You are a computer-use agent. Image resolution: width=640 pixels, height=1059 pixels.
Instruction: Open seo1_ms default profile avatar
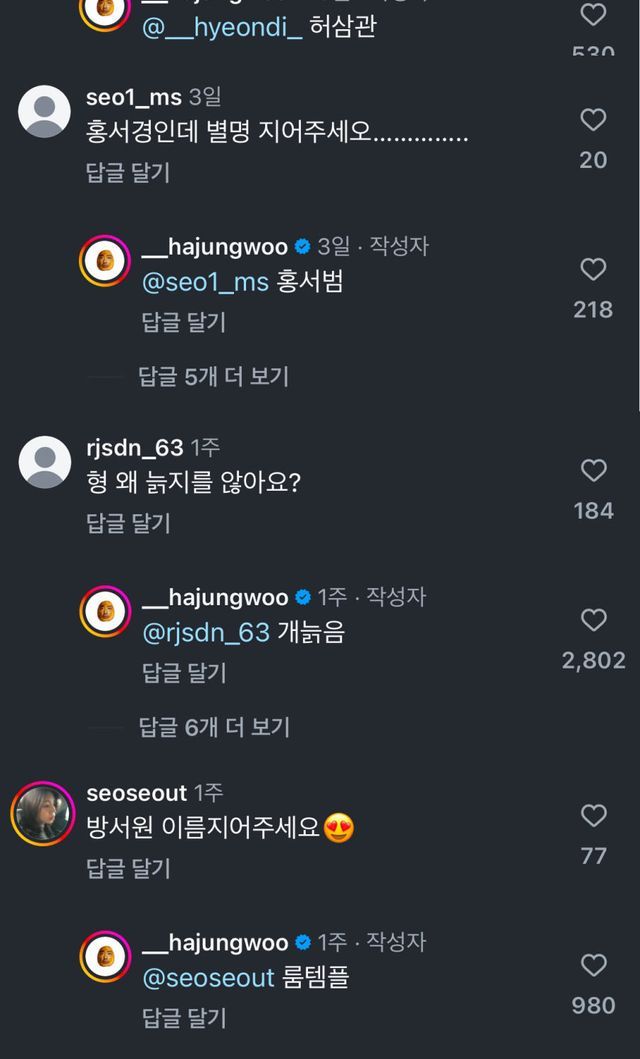44,111
